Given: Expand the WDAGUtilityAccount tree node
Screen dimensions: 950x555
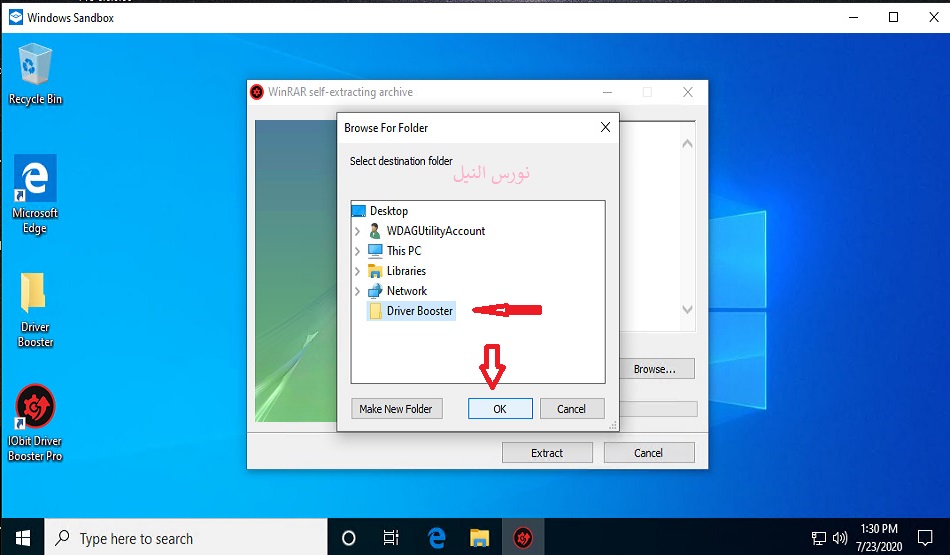Looking at the screenshot, I should click(358, 231).
